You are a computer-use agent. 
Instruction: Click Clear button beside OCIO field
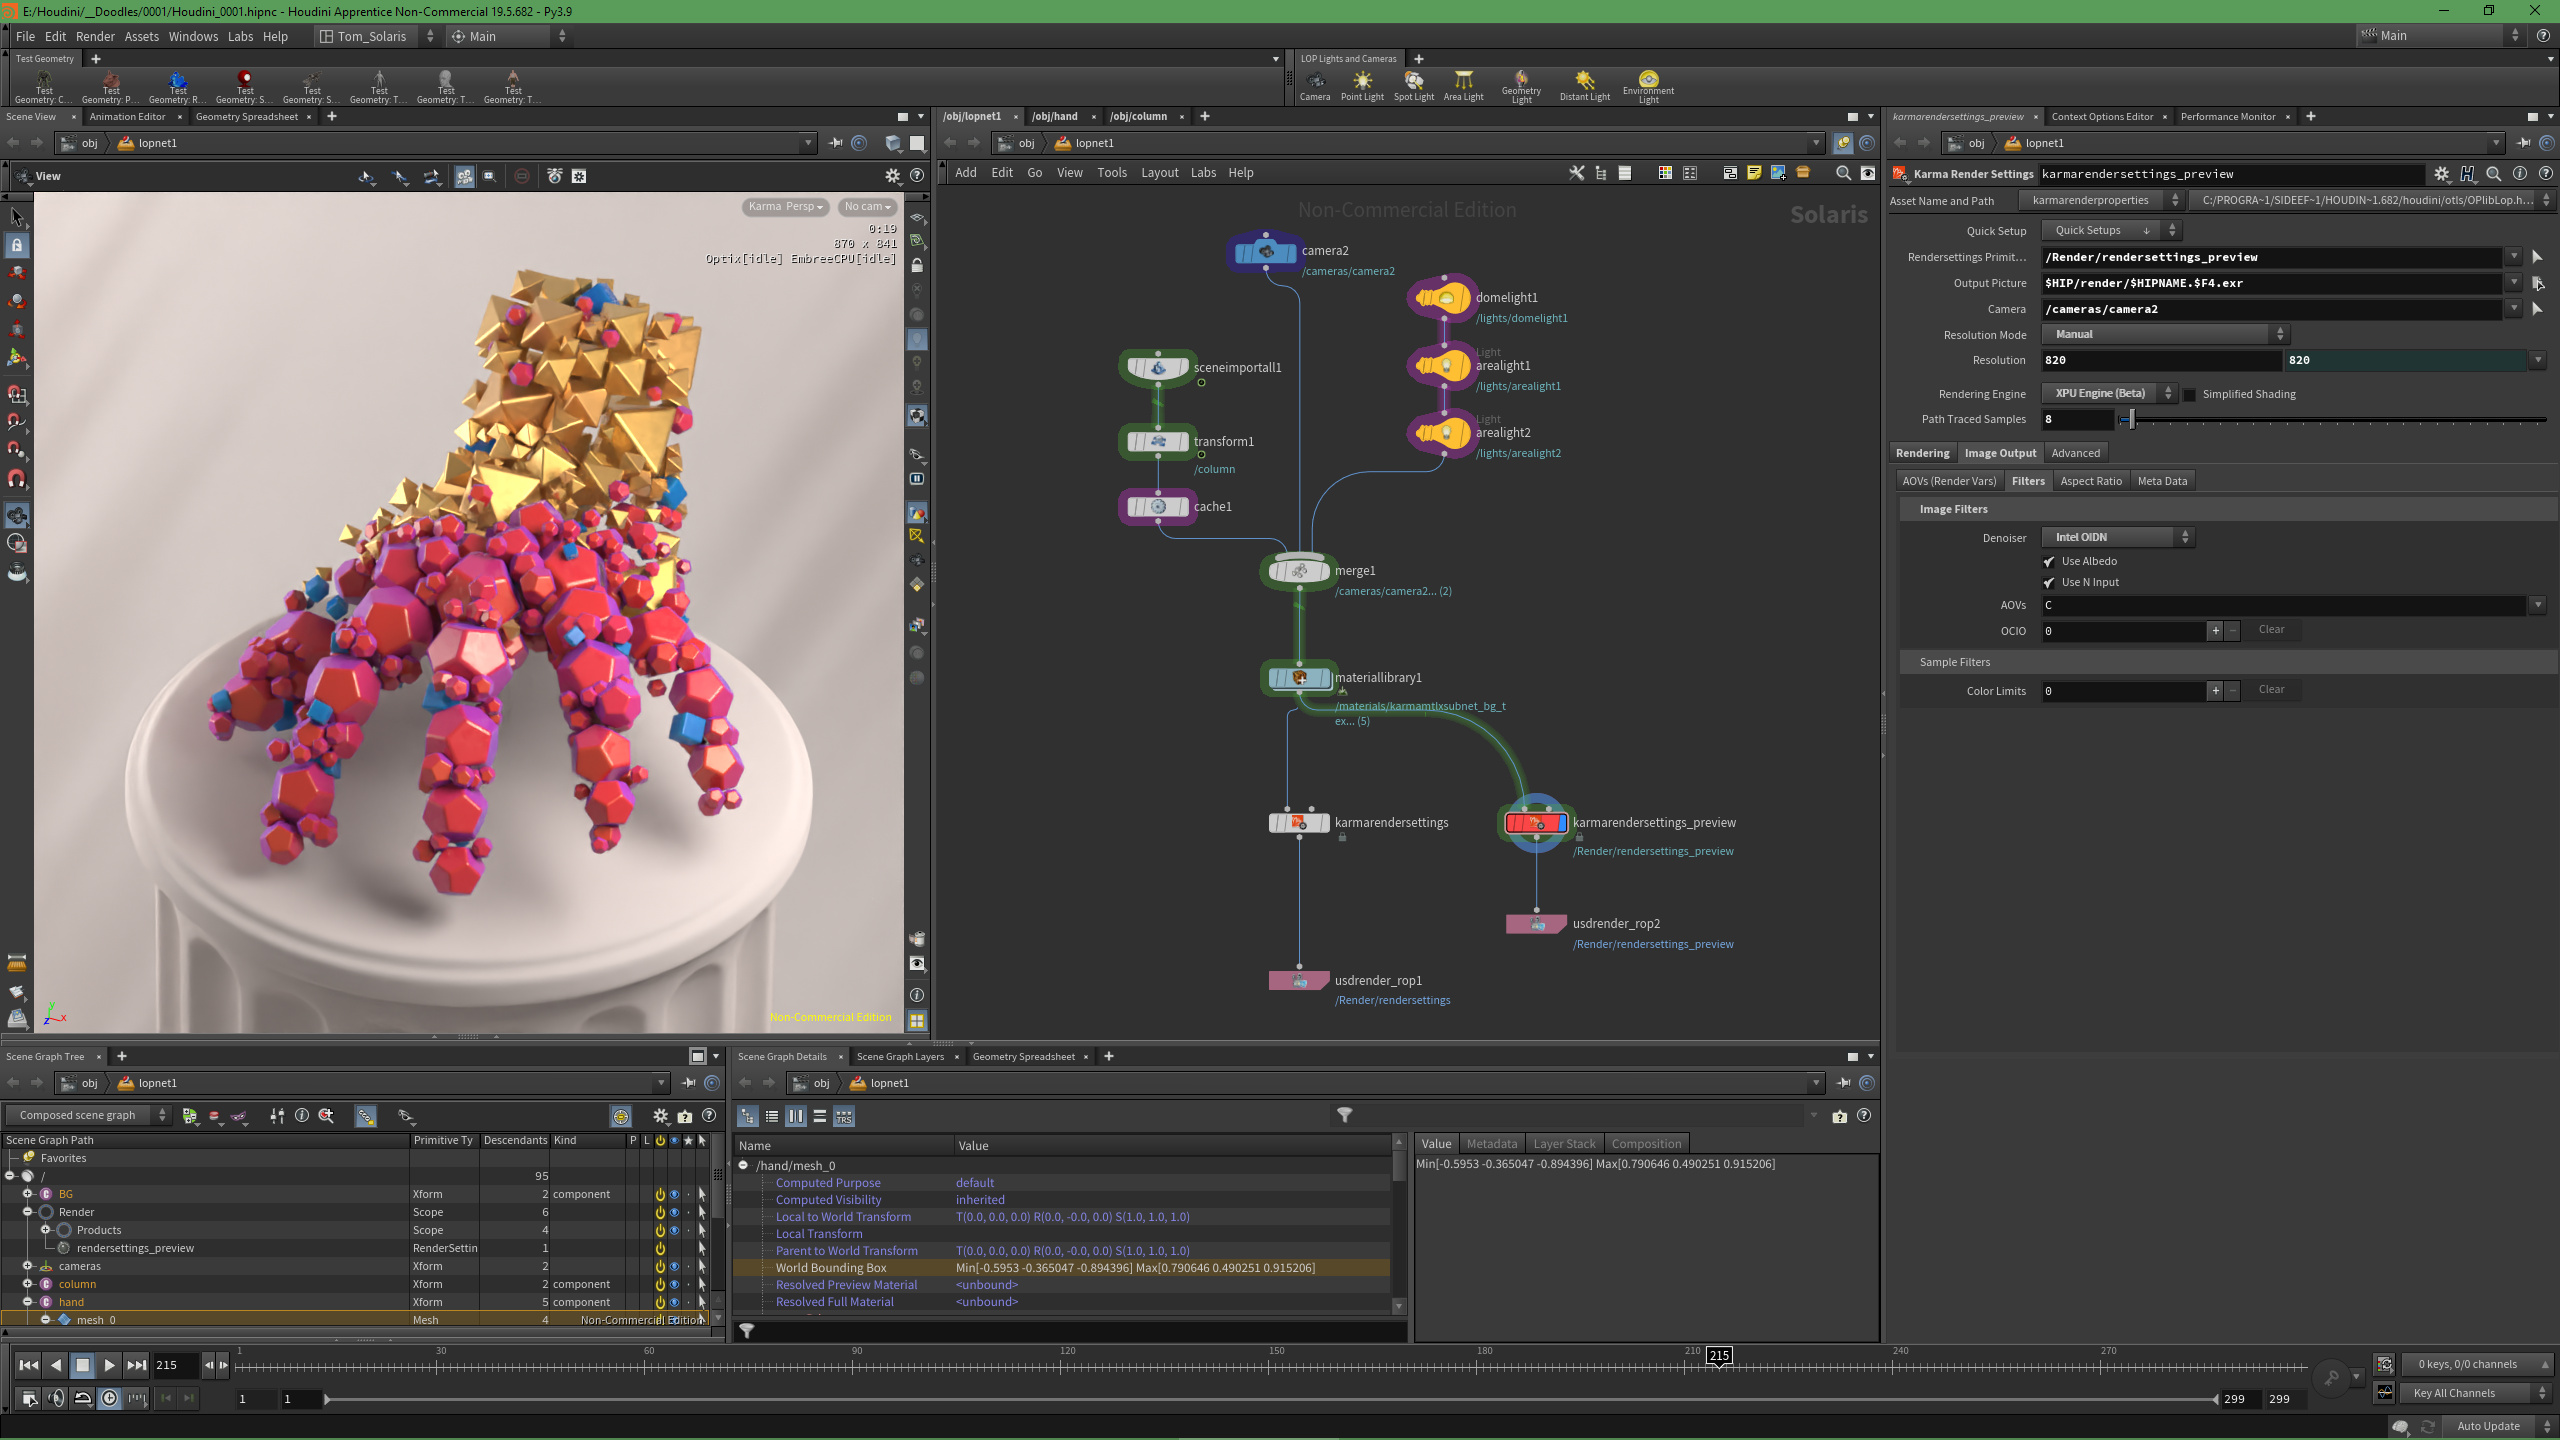coord(2271,630)
